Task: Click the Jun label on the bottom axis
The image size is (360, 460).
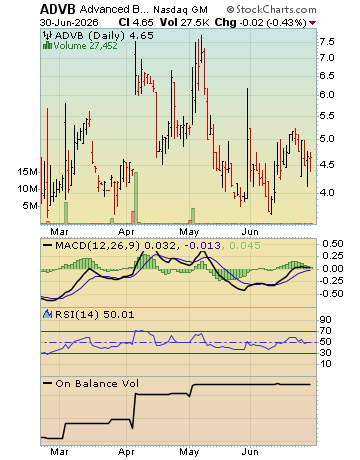Action: 250,452
